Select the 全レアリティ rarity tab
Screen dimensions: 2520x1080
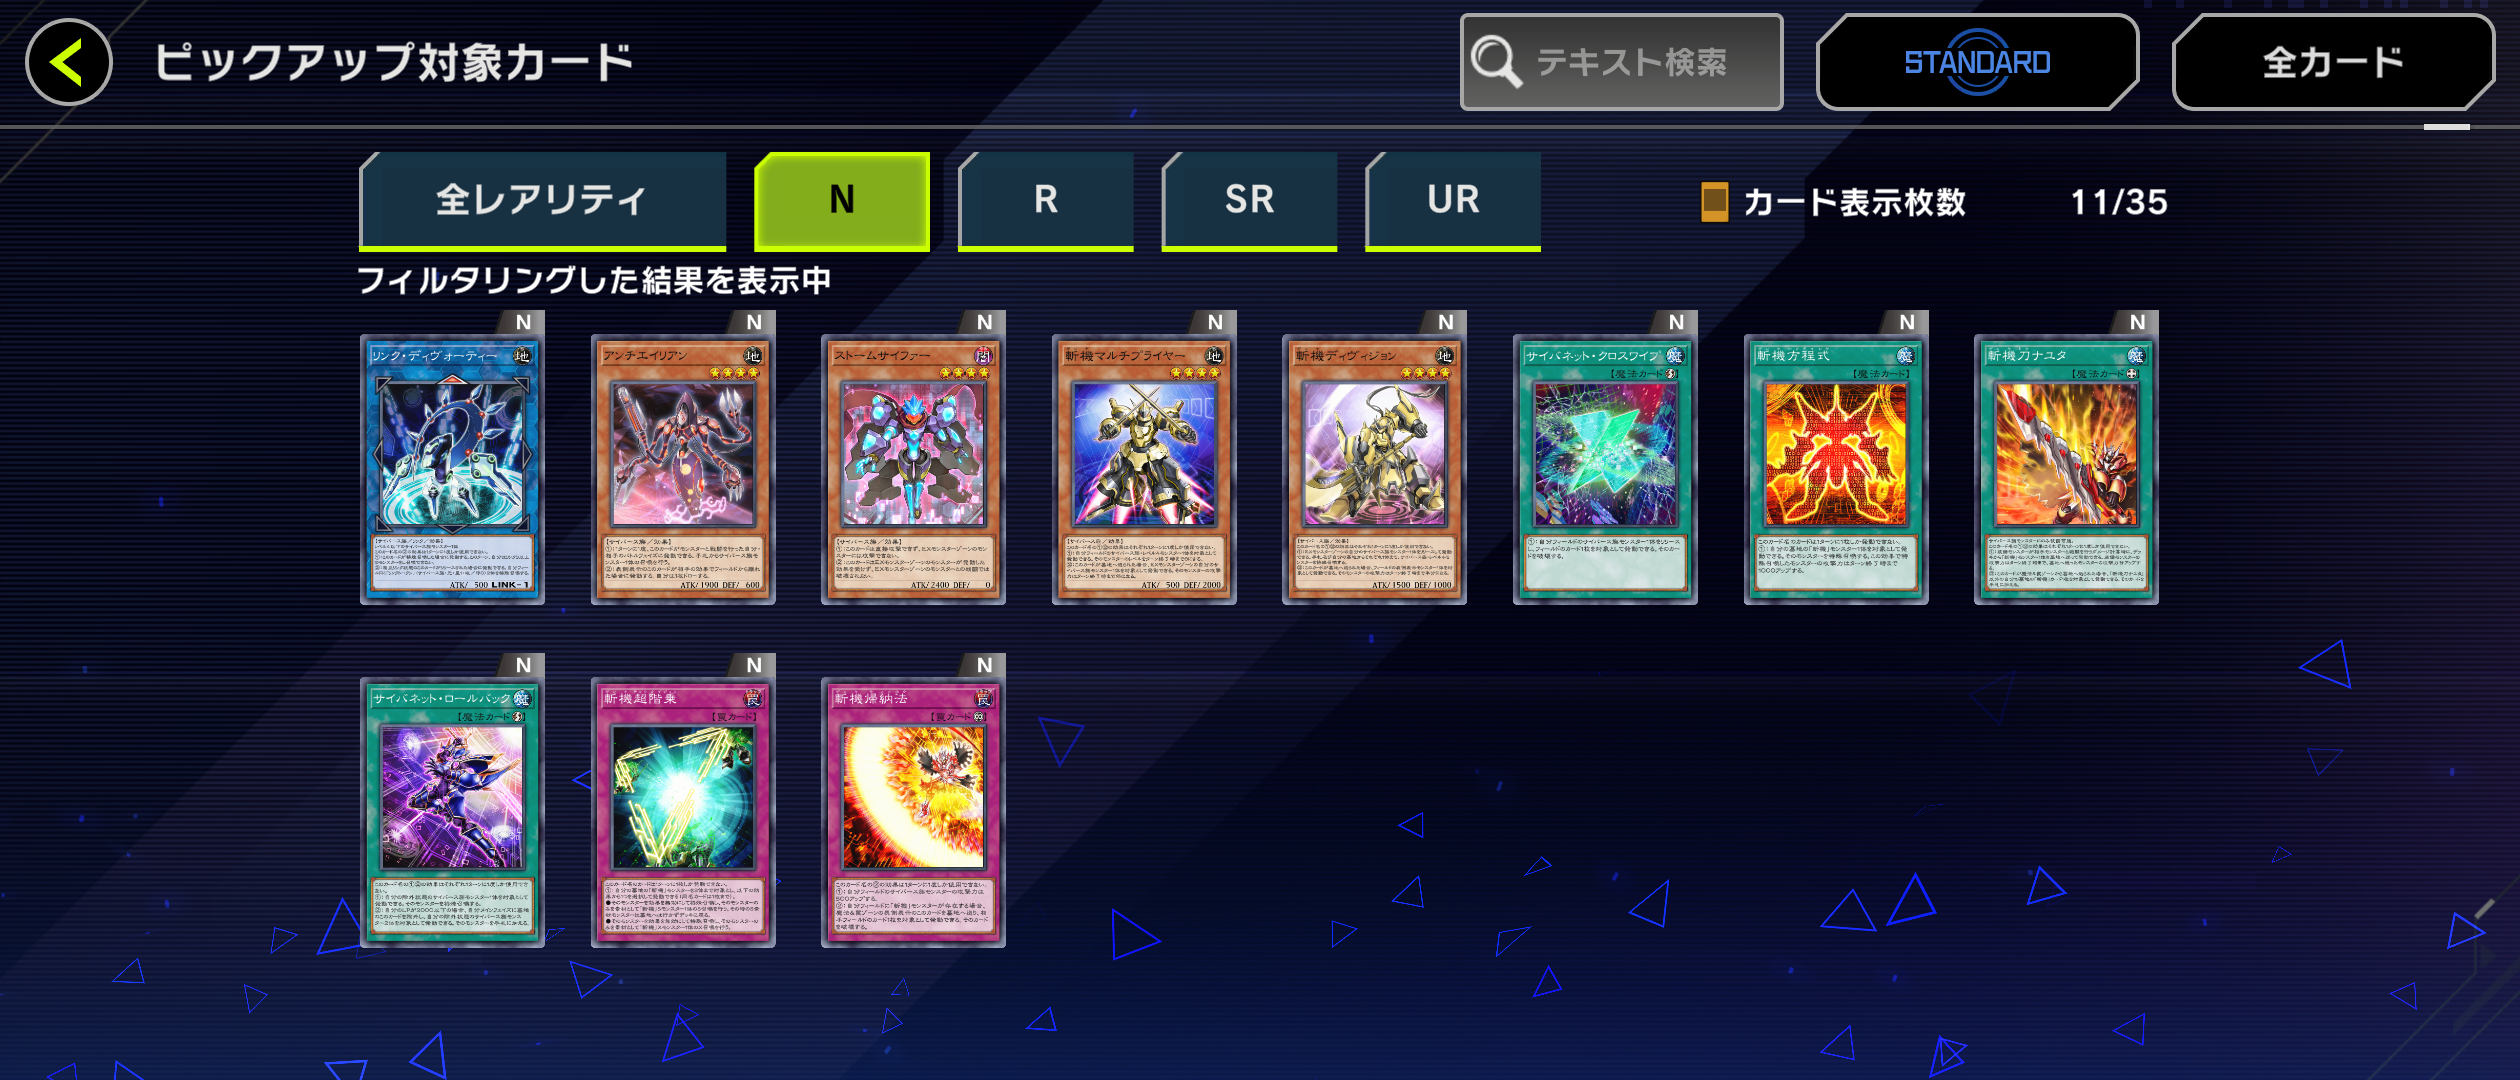click(542, 200)
